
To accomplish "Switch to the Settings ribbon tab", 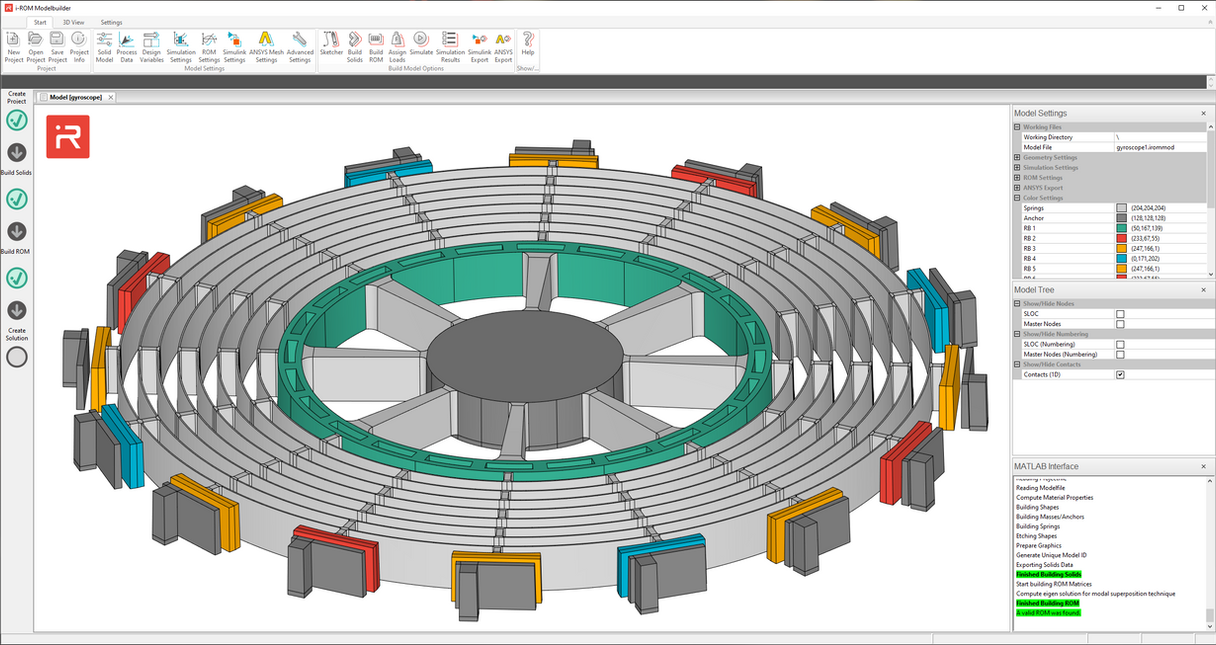I will 111,21.
